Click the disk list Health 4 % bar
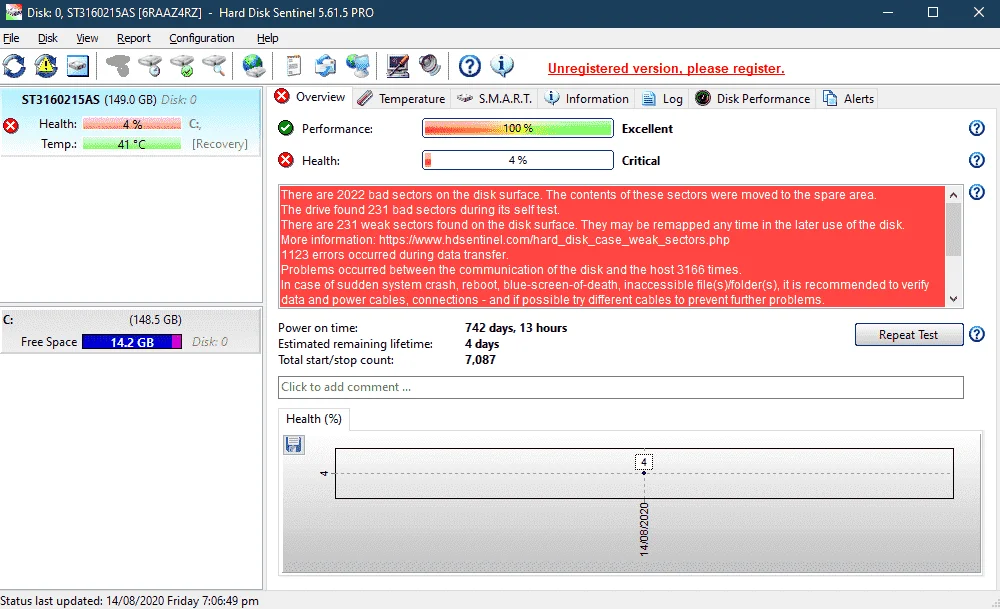 [132, 124]
